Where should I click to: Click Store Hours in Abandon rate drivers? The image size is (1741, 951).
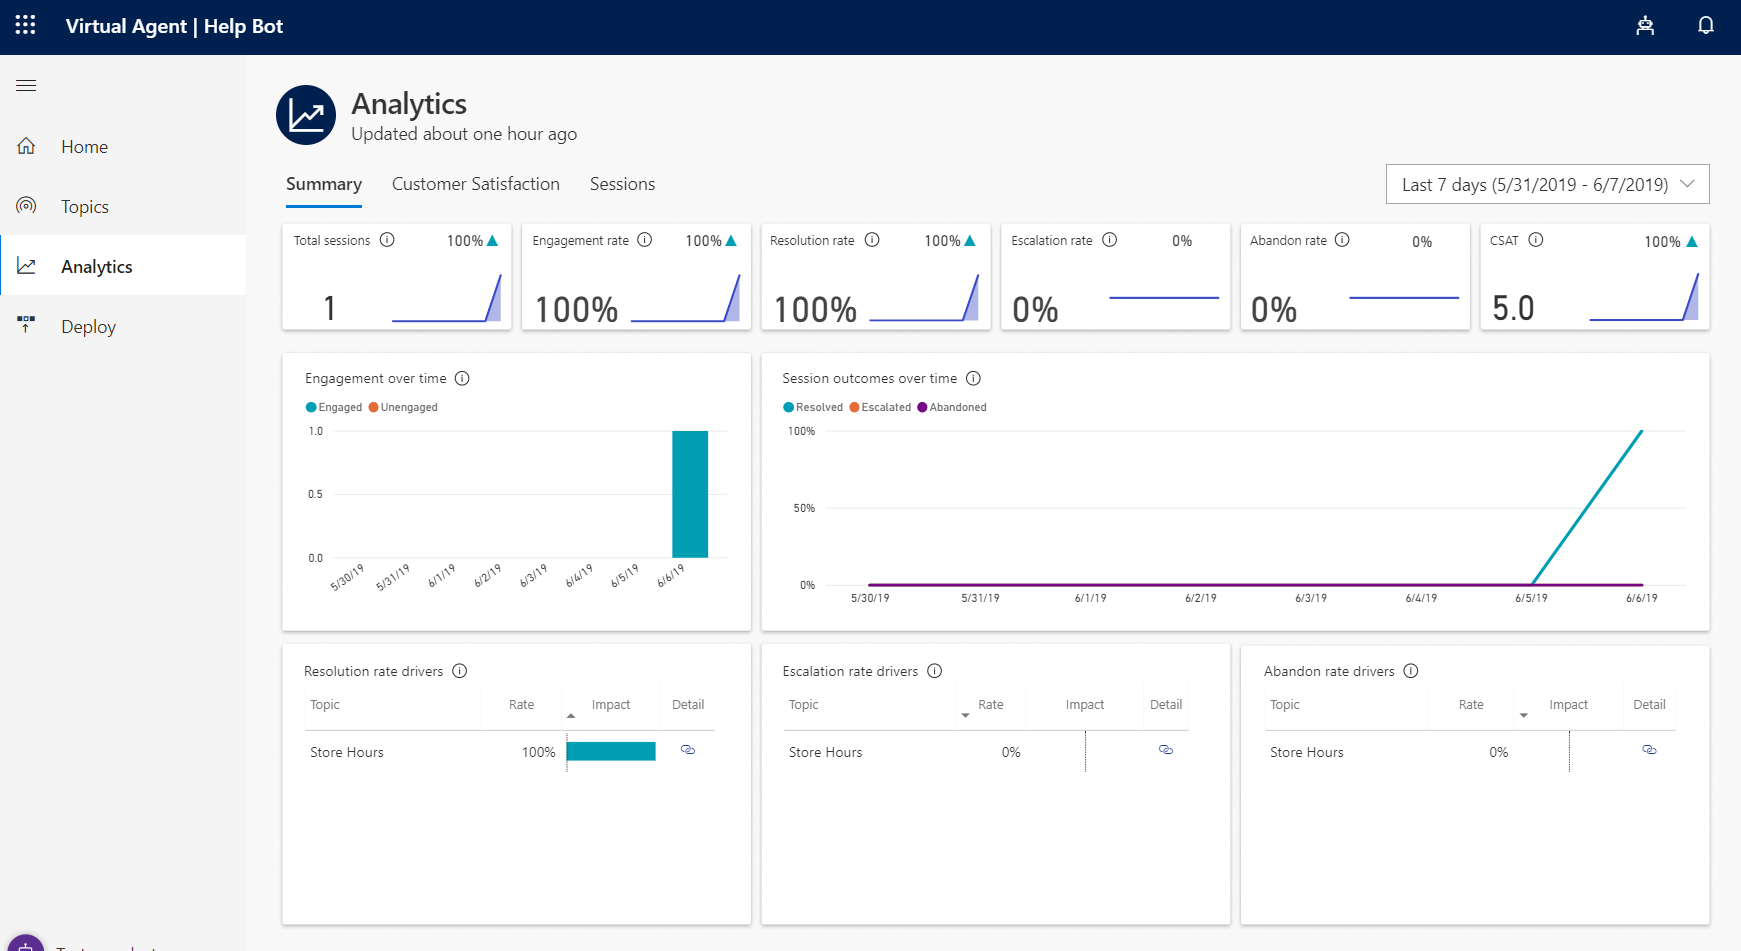(1307, 752)
